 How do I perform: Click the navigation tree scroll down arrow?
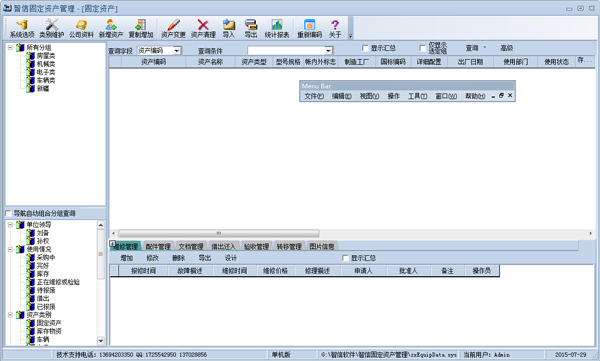tap(101, 340)
